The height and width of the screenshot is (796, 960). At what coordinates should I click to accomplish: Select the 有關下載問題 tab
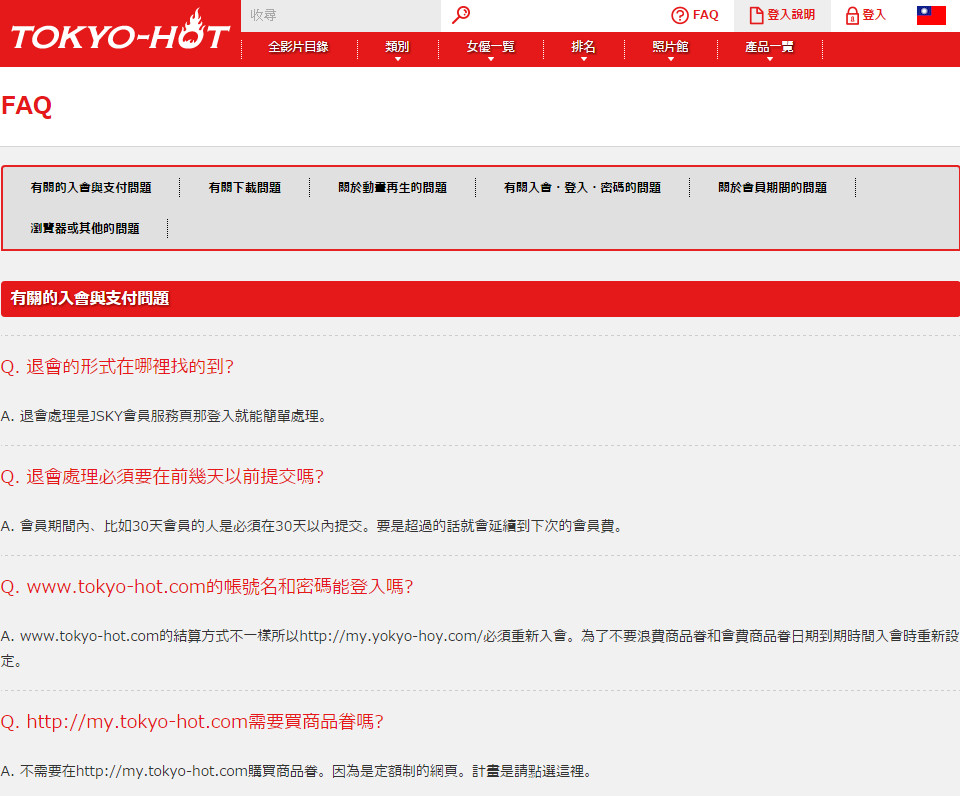click(x=245, y=188)
